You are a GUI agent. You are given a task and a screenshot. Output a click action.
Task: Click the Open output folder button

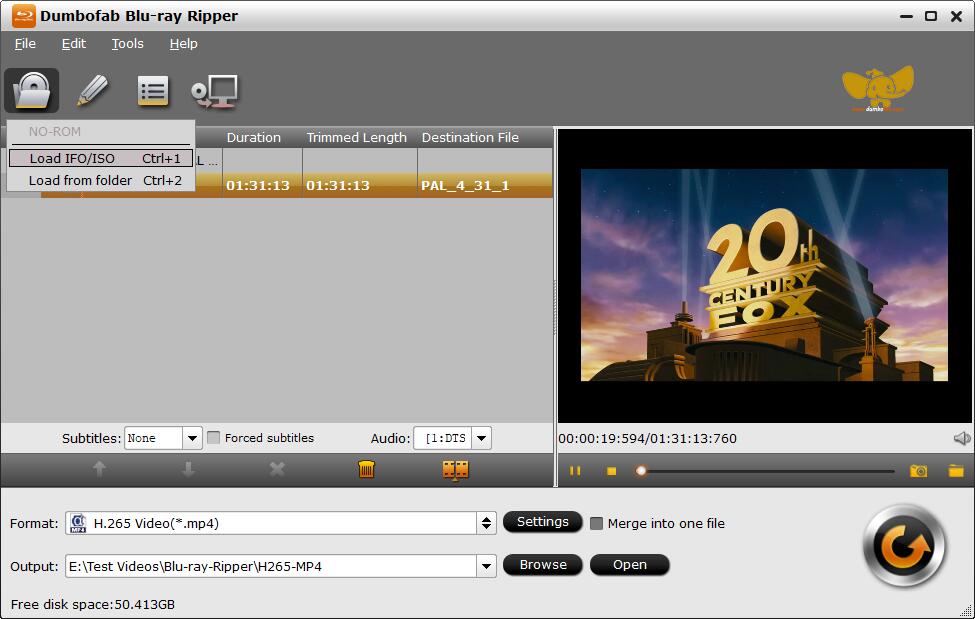pos(630,565)
